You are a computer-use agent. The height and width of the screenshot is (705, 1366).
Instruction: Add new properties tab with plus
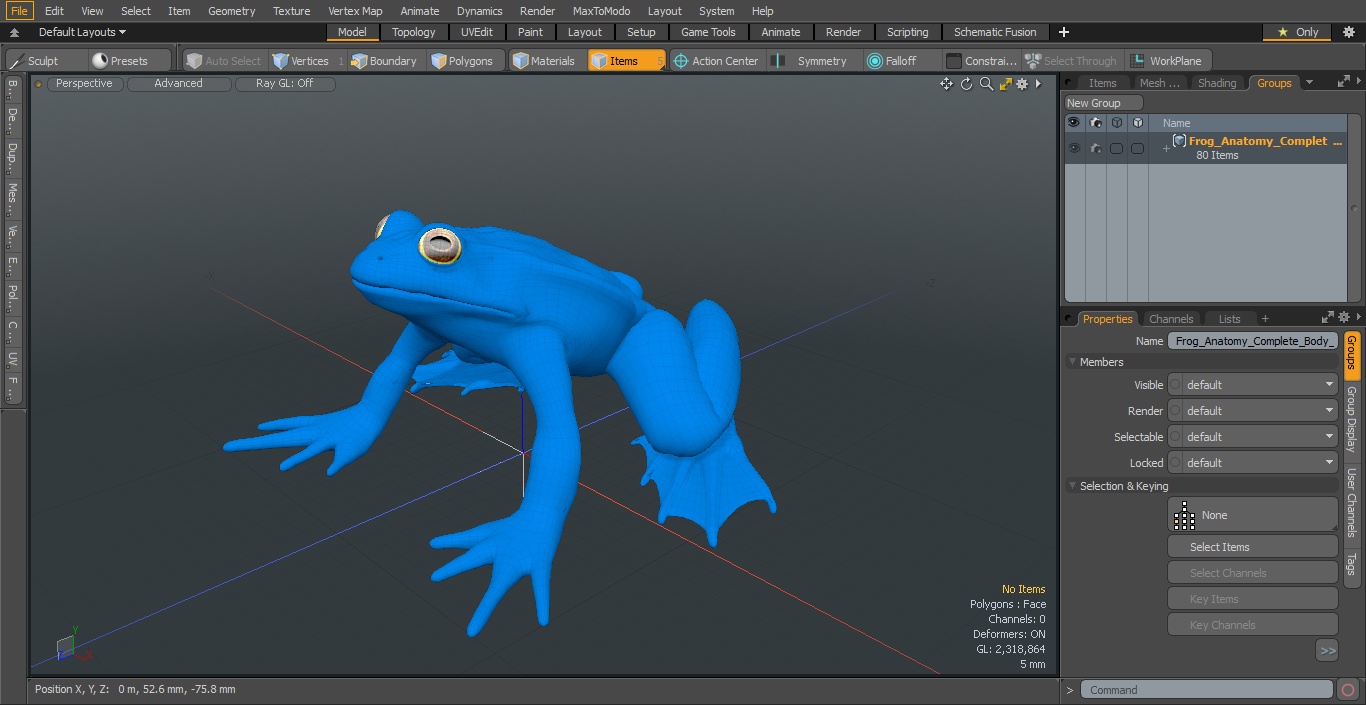tap(1265, 319)
